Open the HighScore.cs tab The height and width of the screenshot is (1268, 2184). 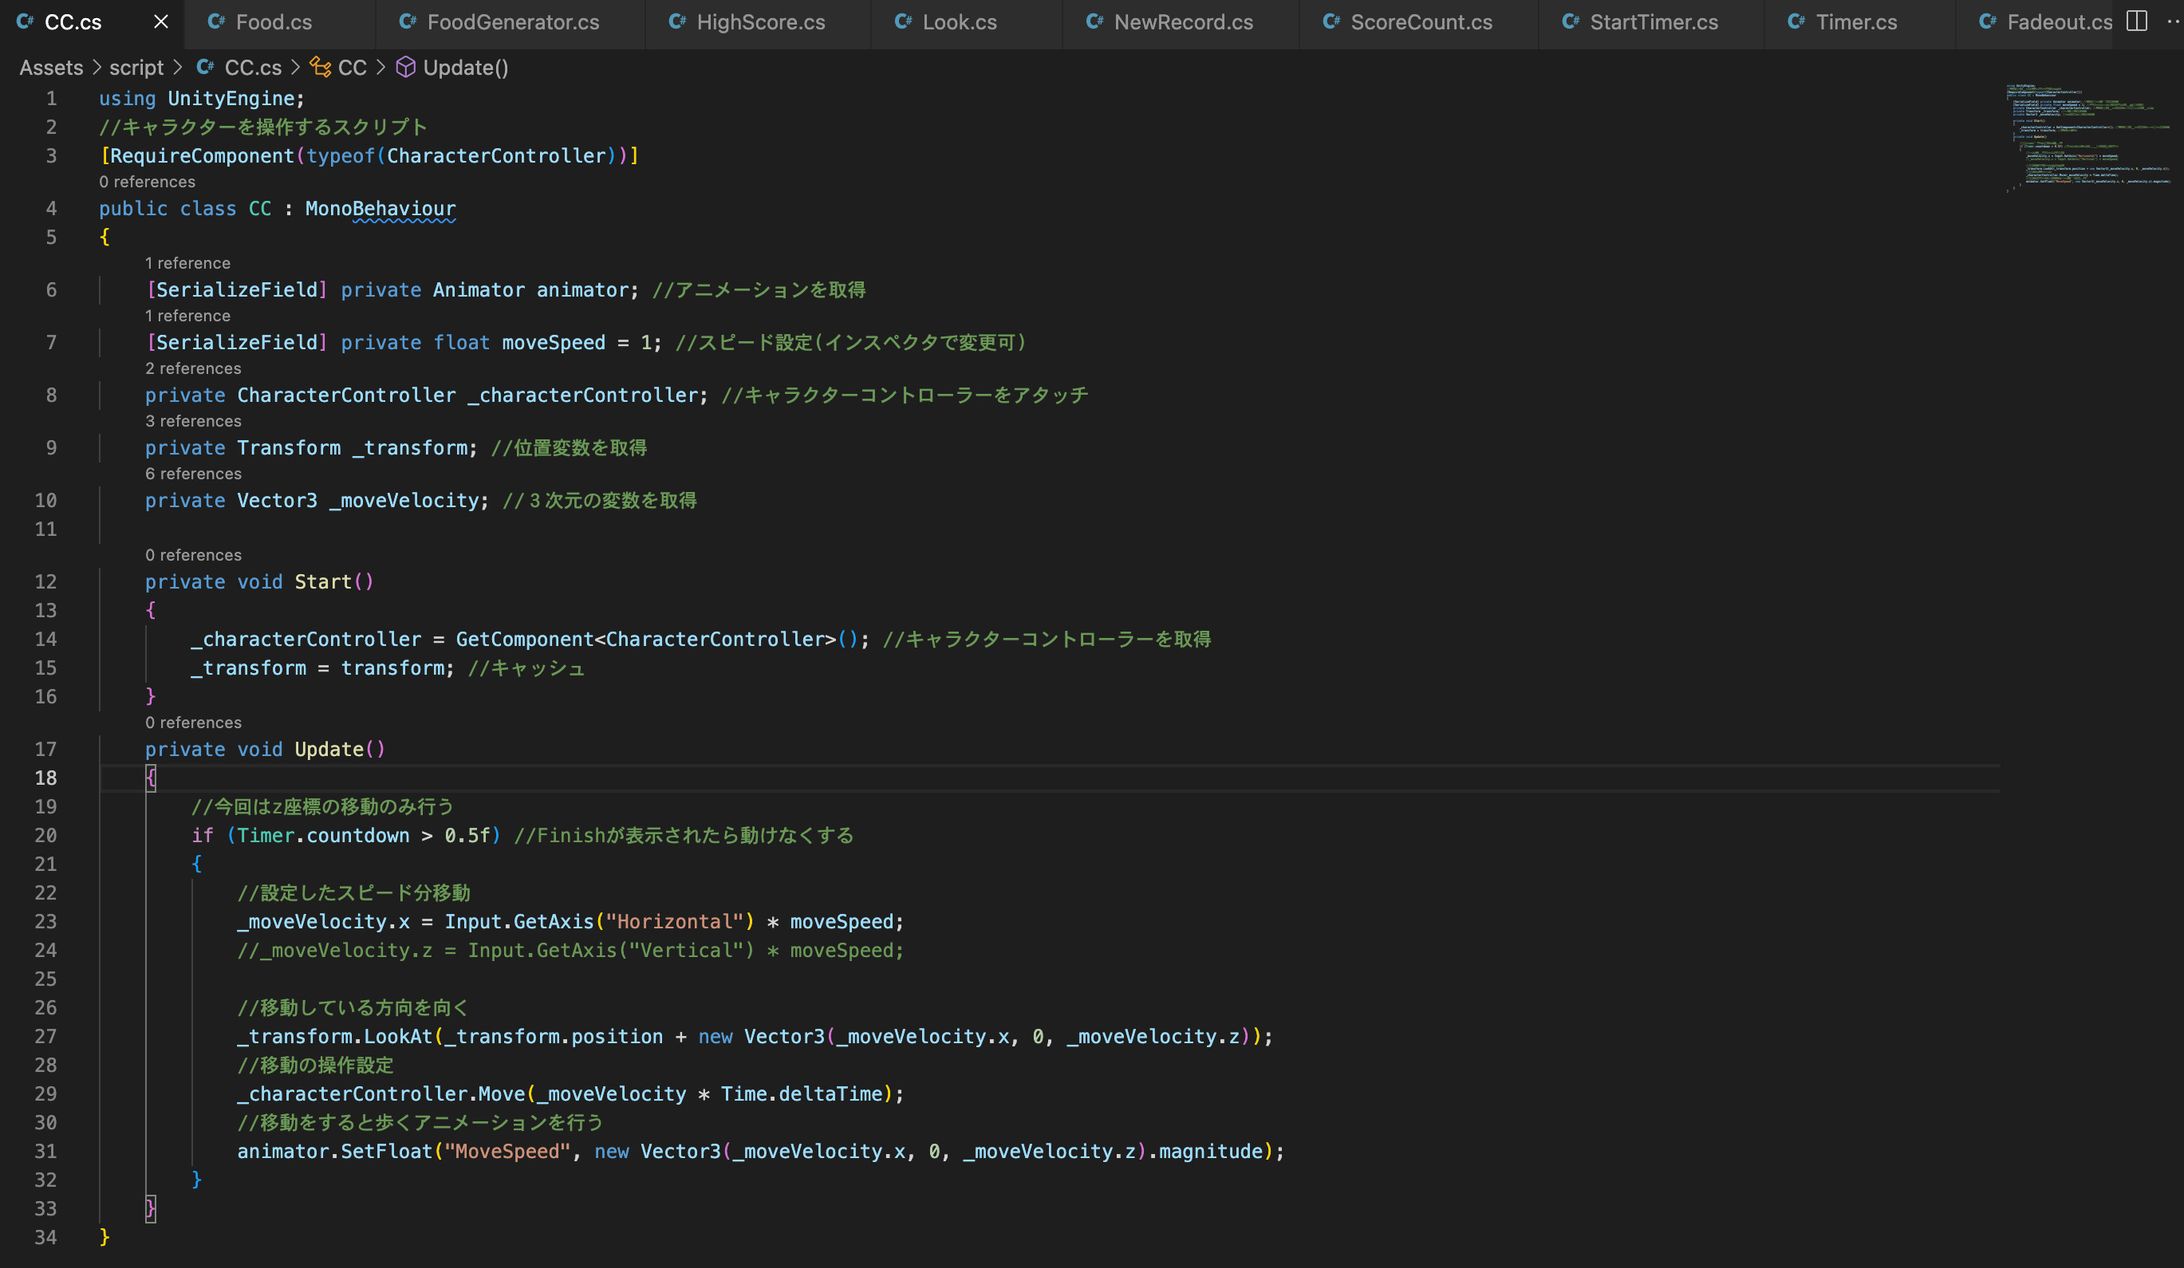760,22
